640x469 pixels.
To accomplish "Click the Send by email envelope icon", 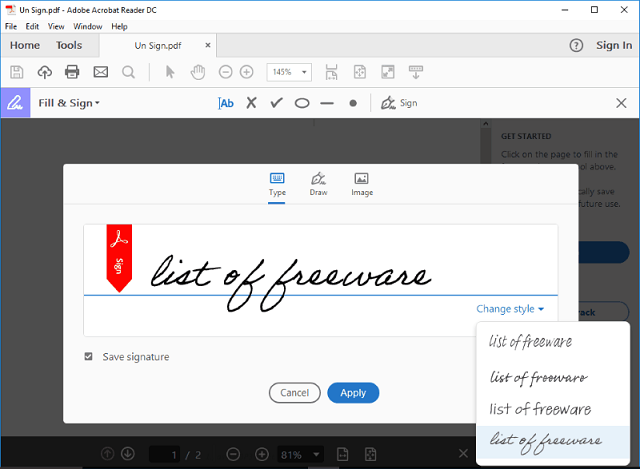I will pos(100,72).
